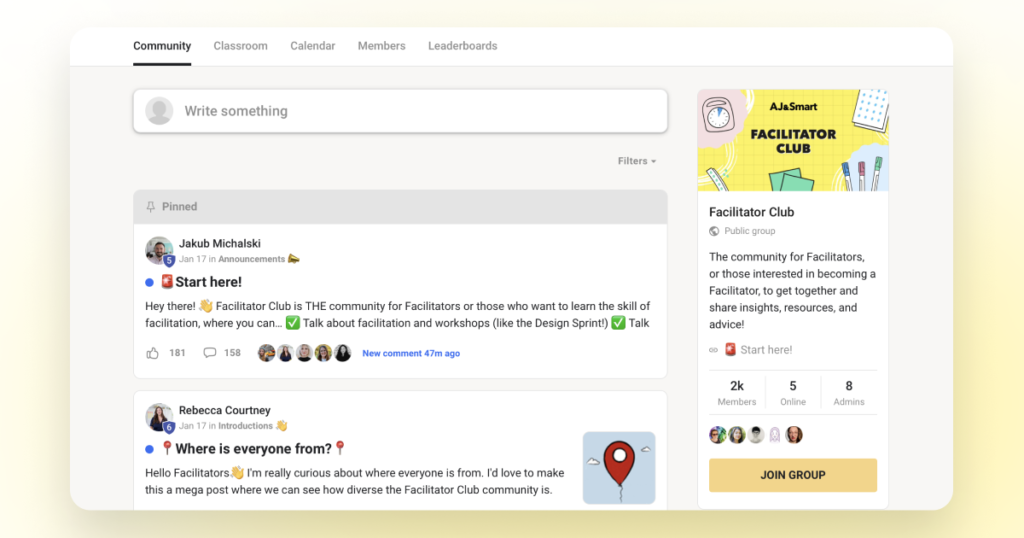Click Jakub Michalski's profile avatar
The width and height of the screenshot is (1024, 538).
click(x=158, y=250)
